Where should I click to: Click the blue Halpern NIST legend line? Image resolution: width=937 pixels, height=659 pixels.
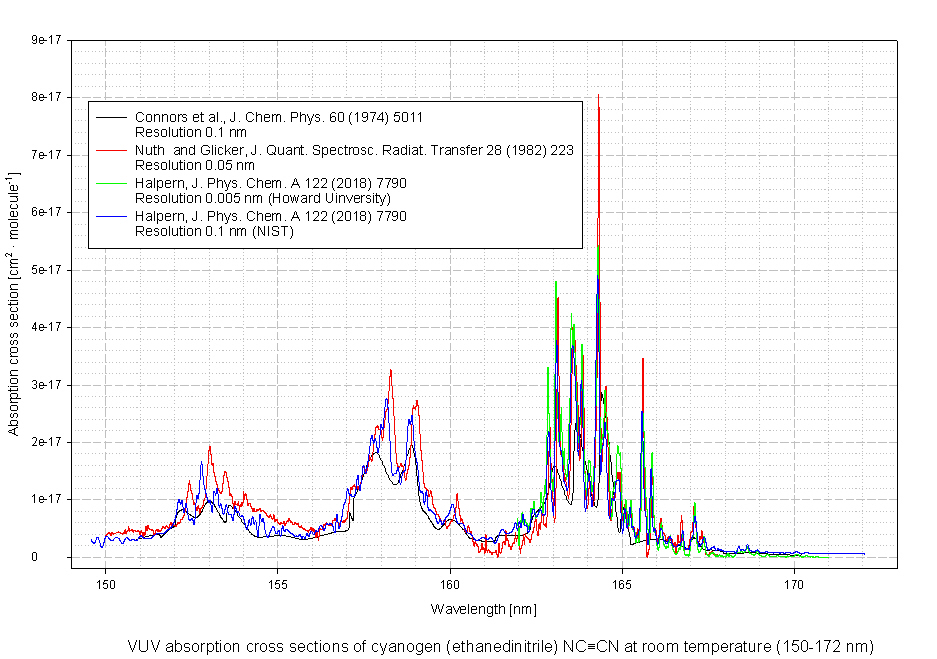(x=112, y=216)
